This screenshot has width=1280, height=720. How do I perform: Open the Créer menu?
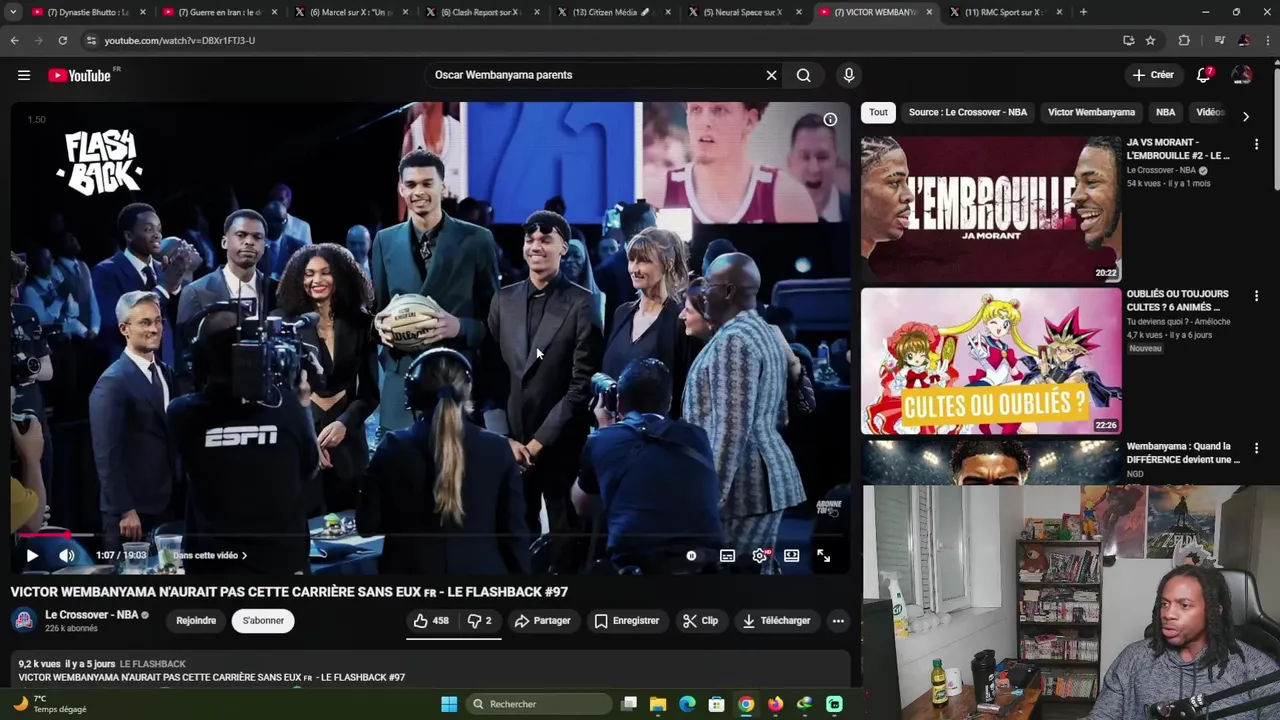click(1152, 75)
